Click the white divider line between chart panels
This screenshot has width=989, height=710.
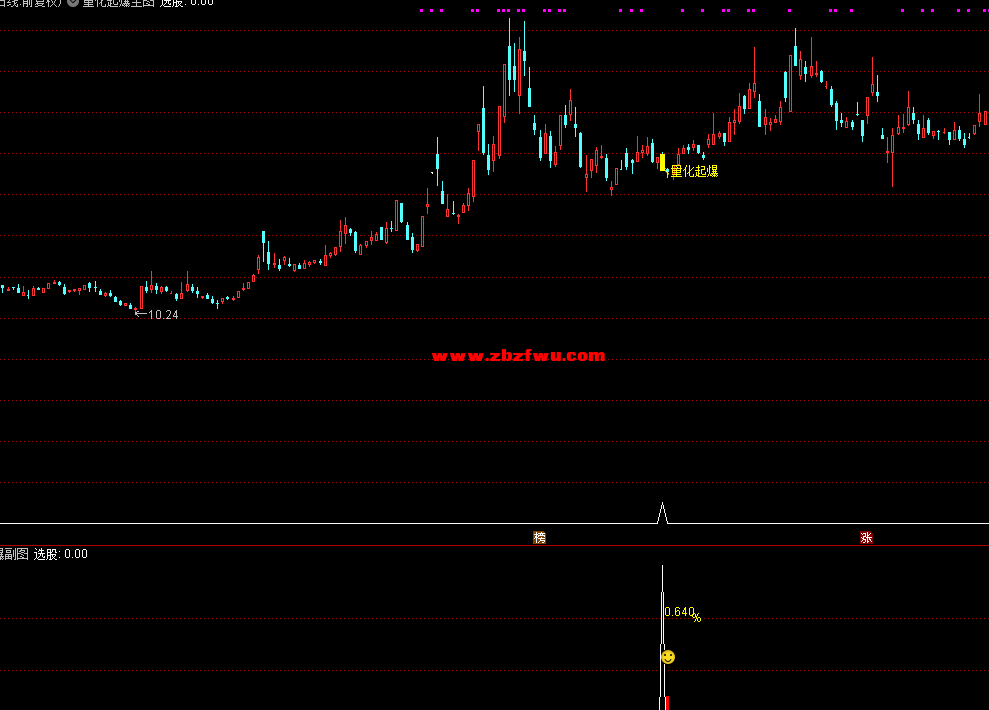(x=300, y=524)
